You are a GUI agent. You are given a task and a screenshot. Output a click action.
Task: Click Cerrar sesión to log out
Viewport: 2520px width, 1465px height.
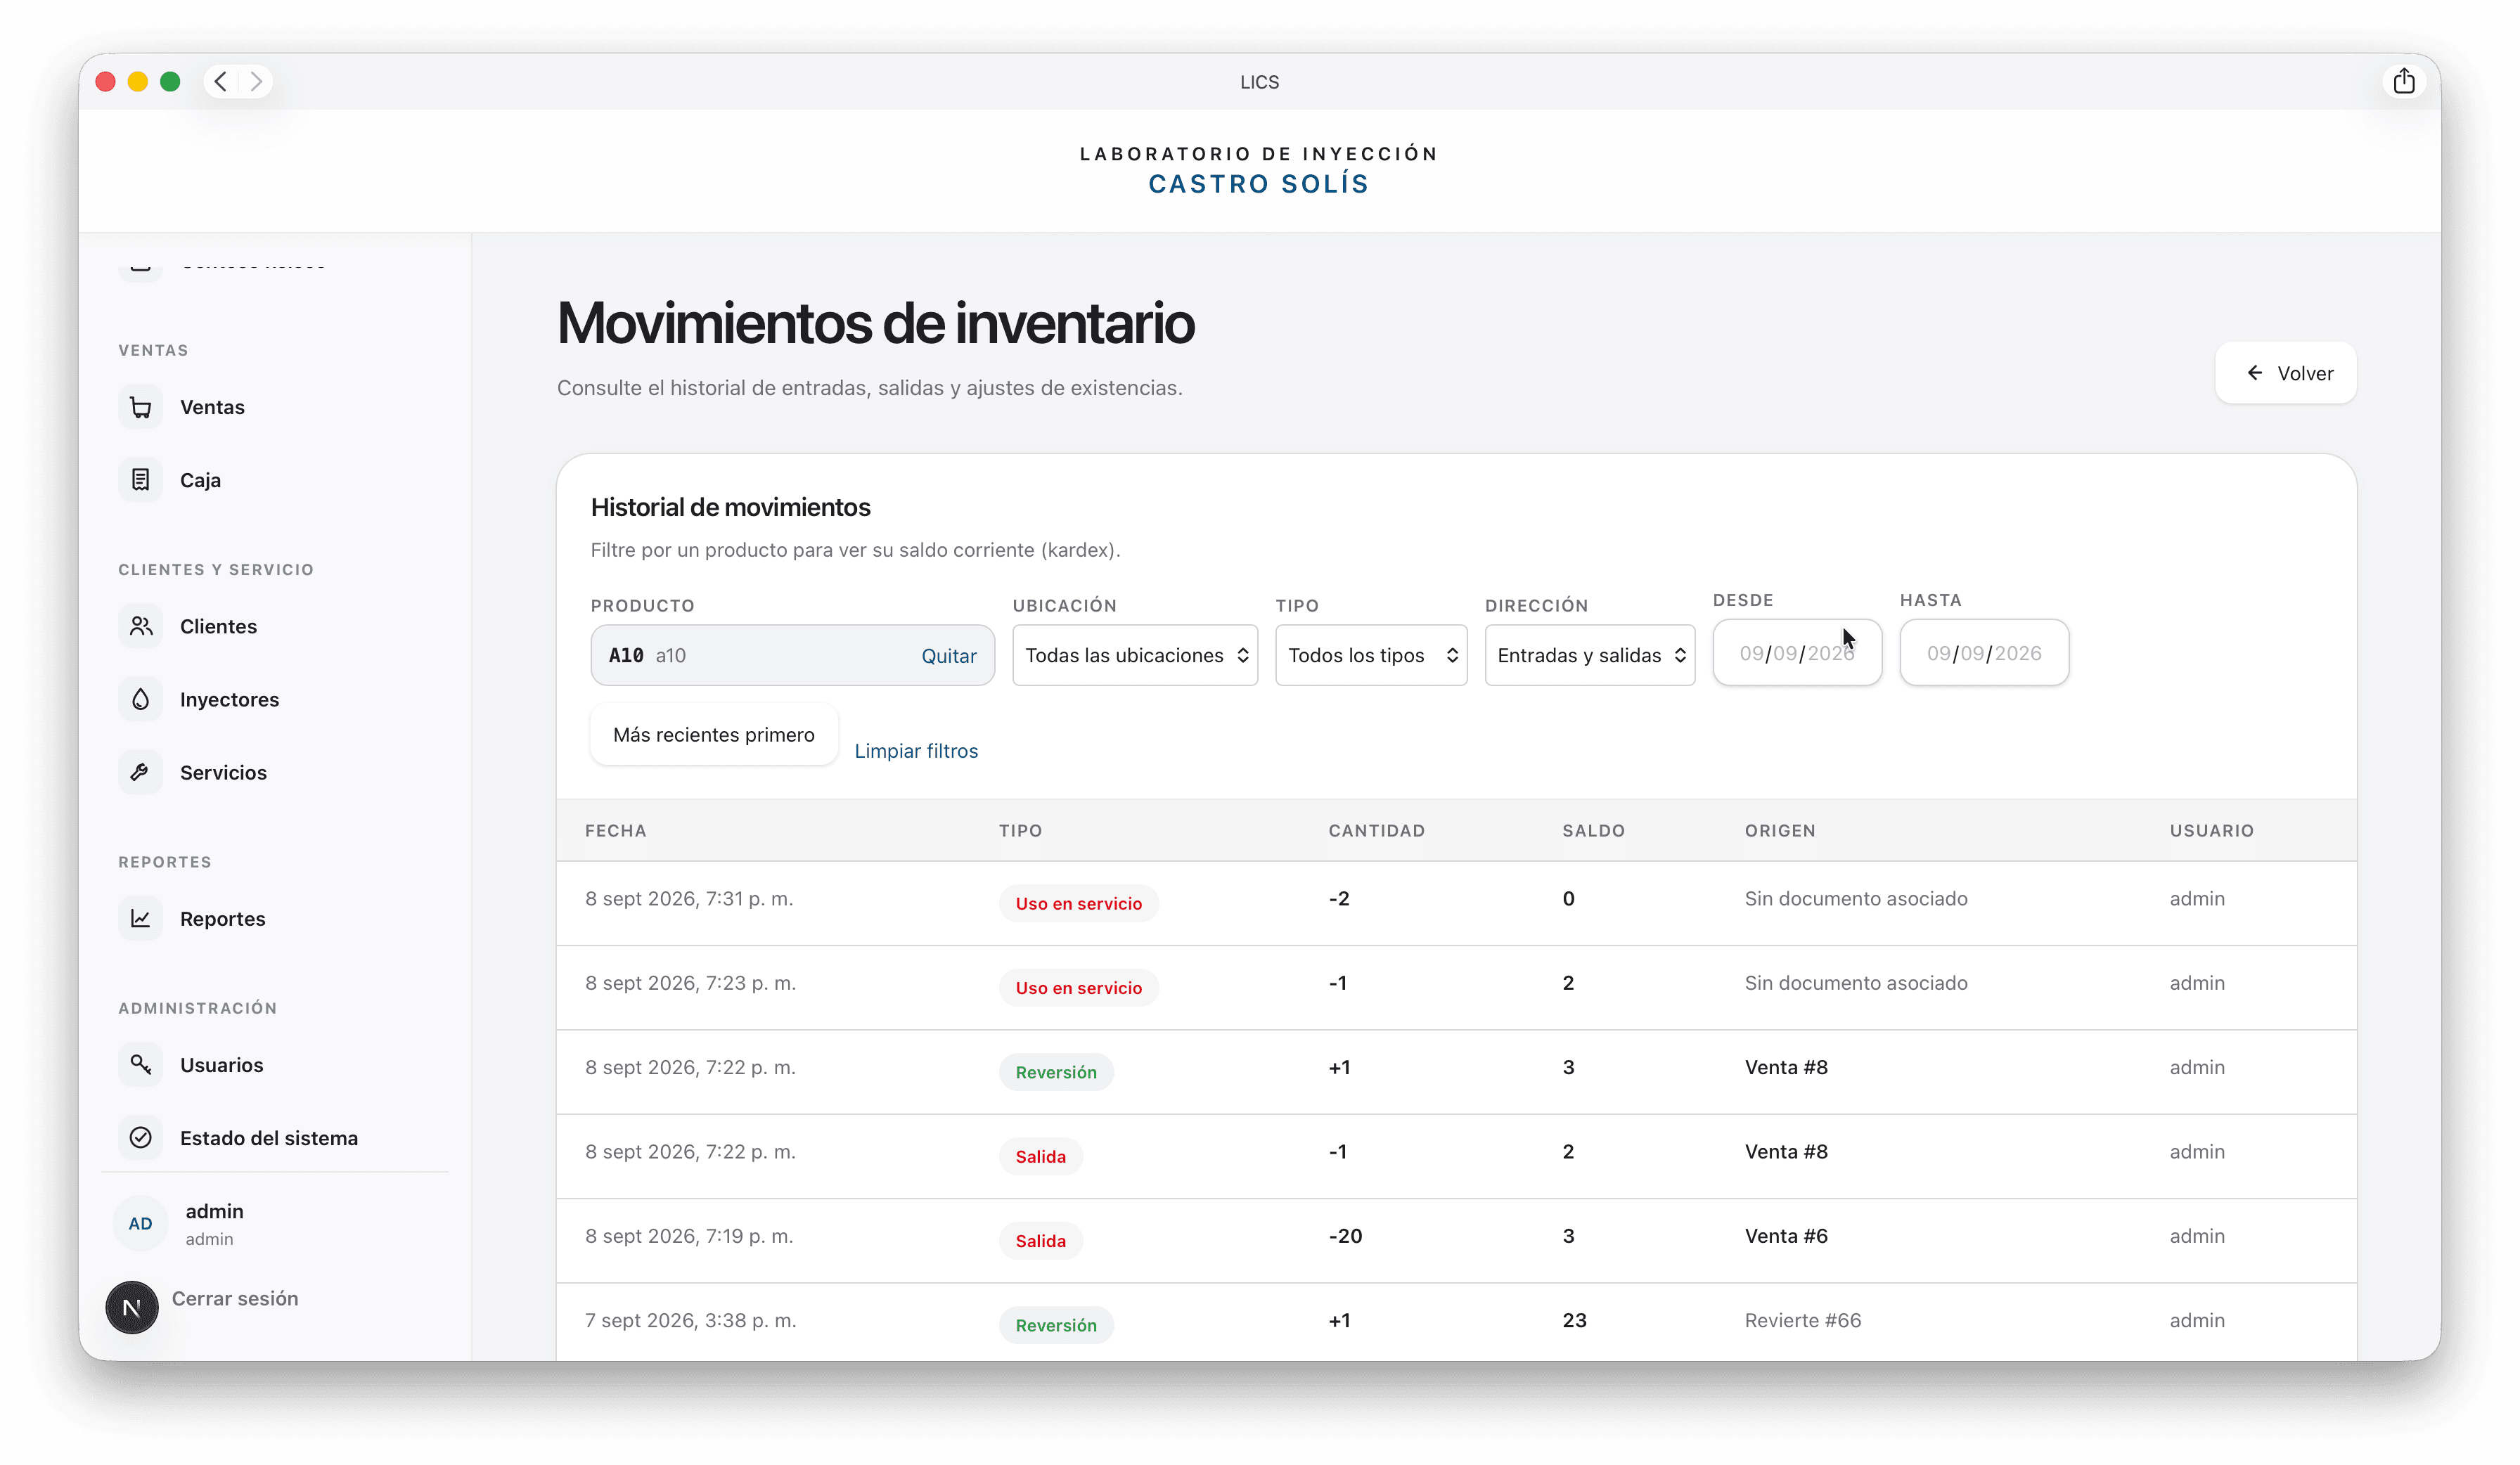(x=235, y=1298)
